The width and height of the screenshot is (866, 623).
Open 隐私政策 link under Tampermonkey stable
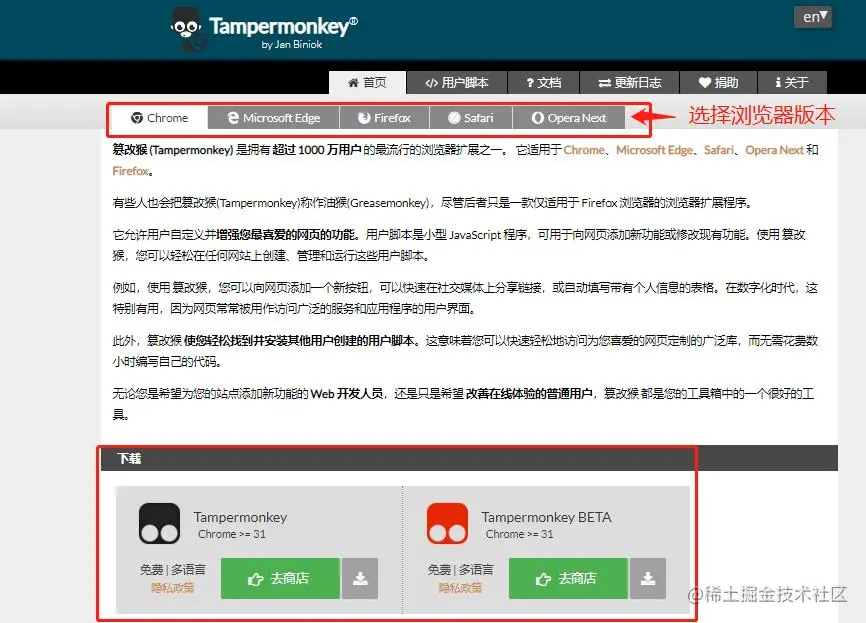tap(173, 588)
